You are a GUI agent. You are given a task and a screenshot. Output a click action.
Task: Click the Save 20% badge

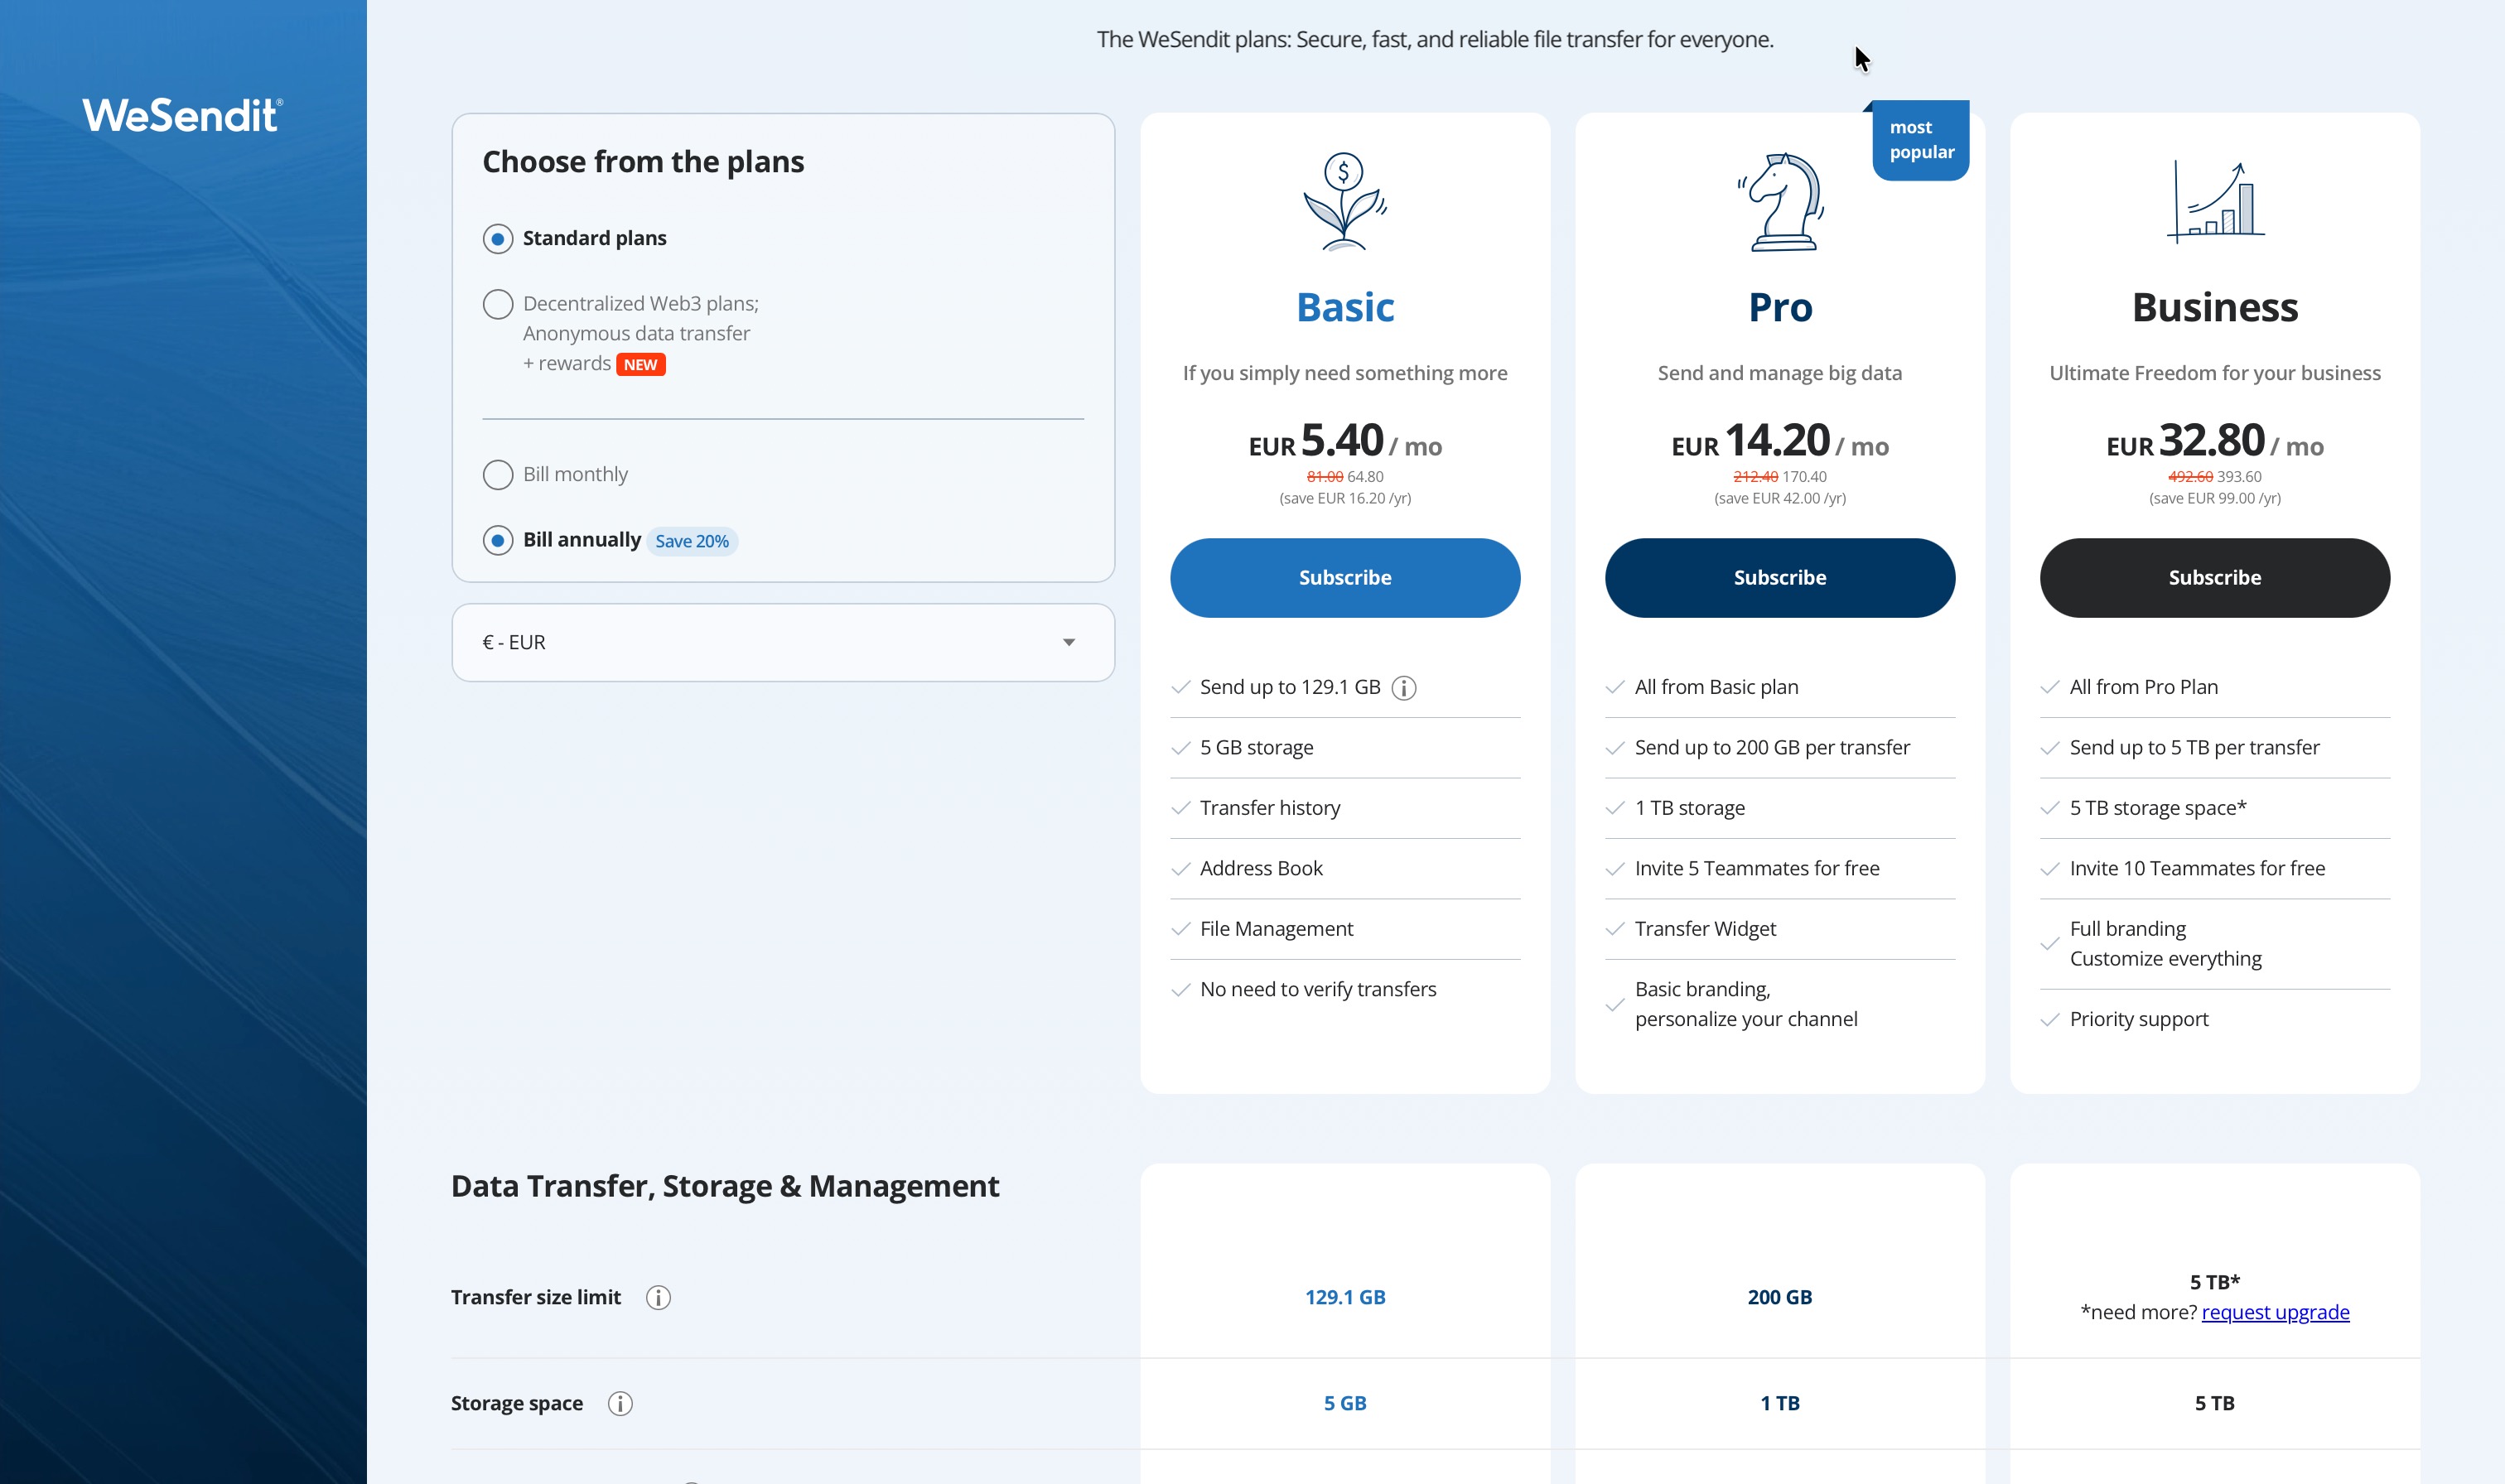(691, 541)
